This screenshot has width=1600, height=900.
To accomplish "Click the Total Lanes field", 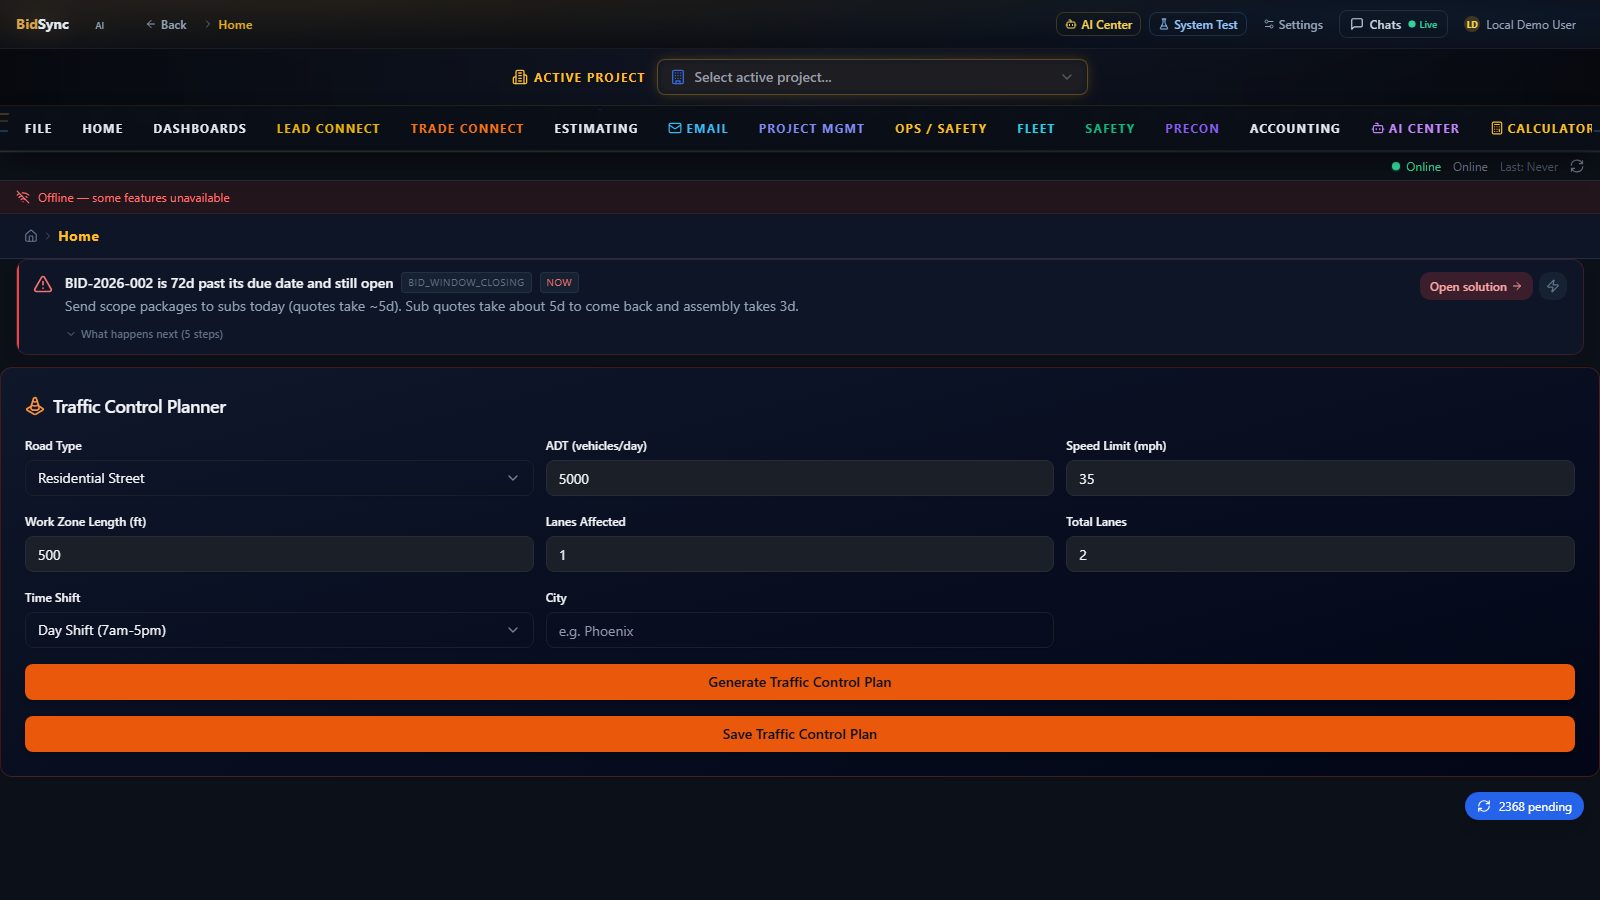I will point(1320,554).
